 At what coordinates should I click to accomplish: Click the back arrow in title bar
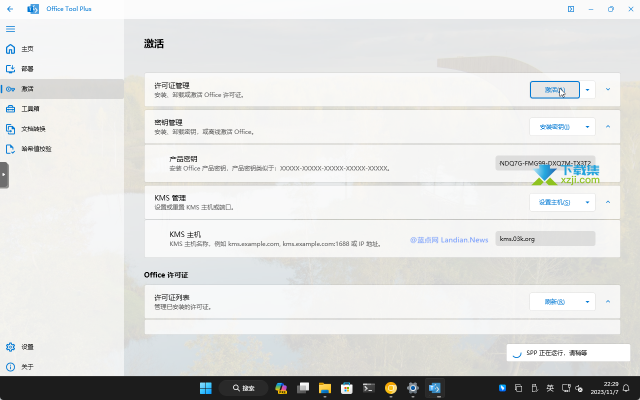point(10,9)
